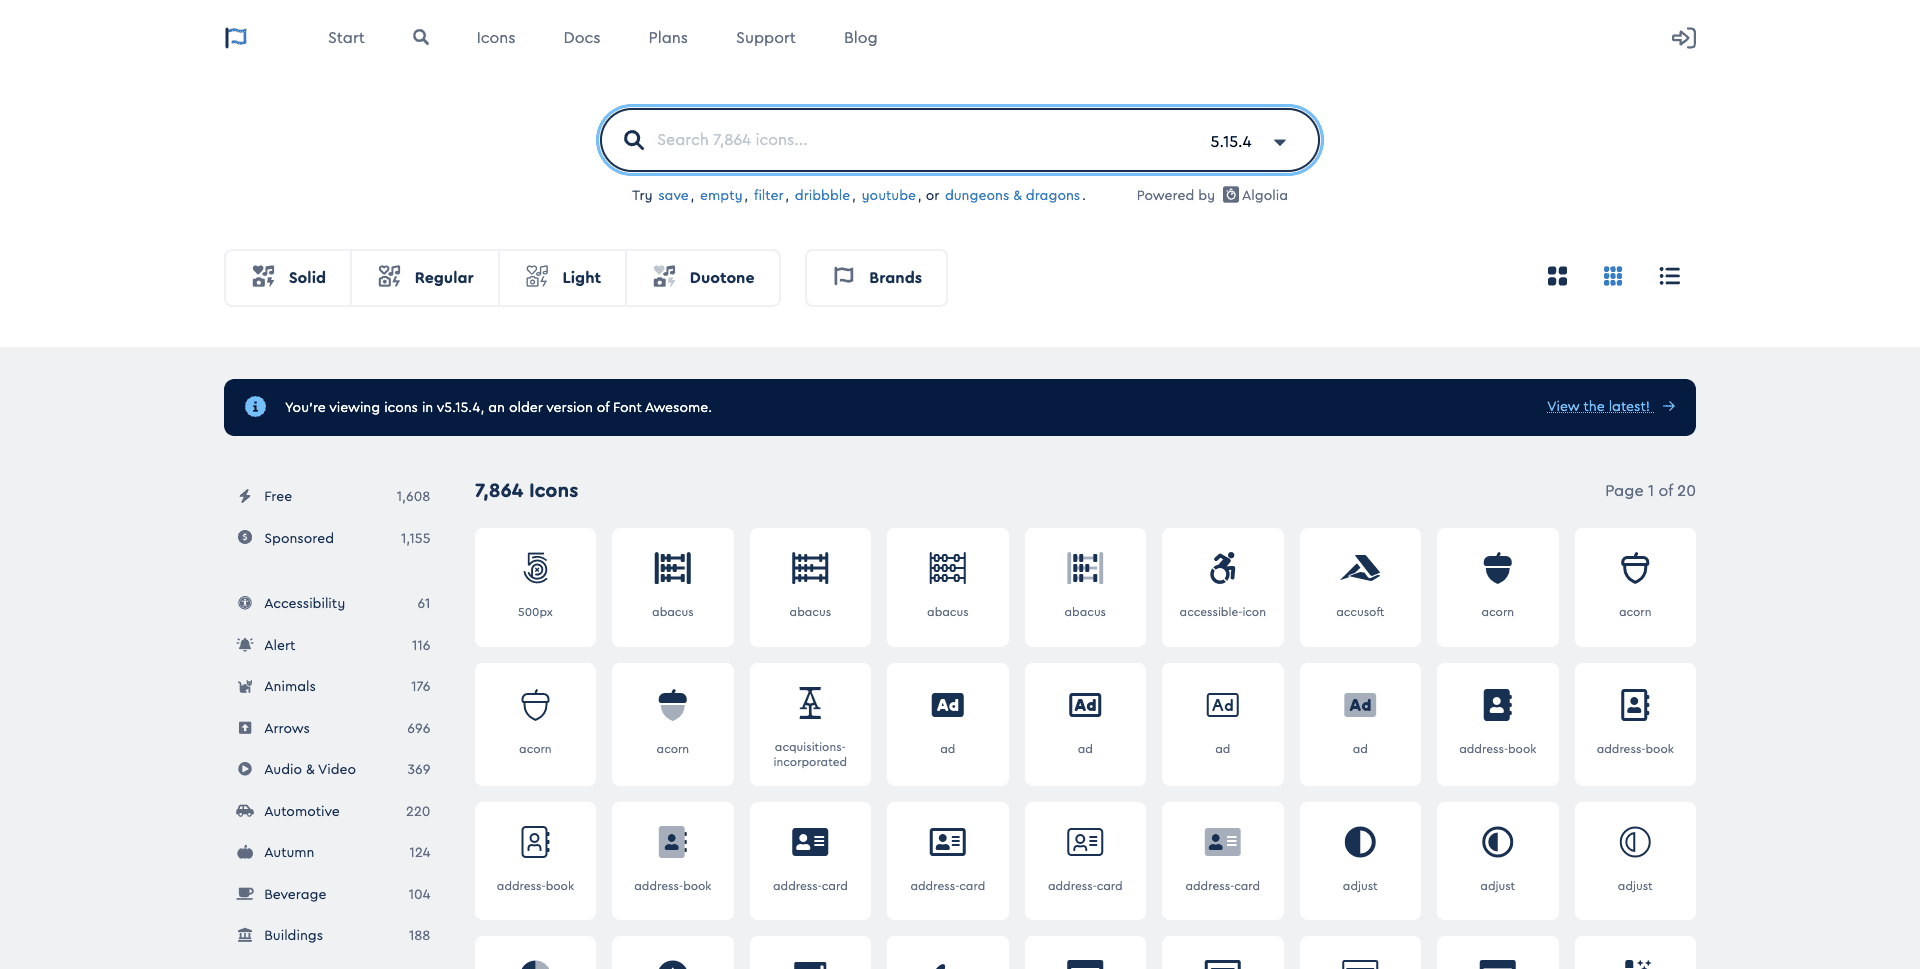
Task: Select the accessible-icon card
Action: (x=1222, y=587)
